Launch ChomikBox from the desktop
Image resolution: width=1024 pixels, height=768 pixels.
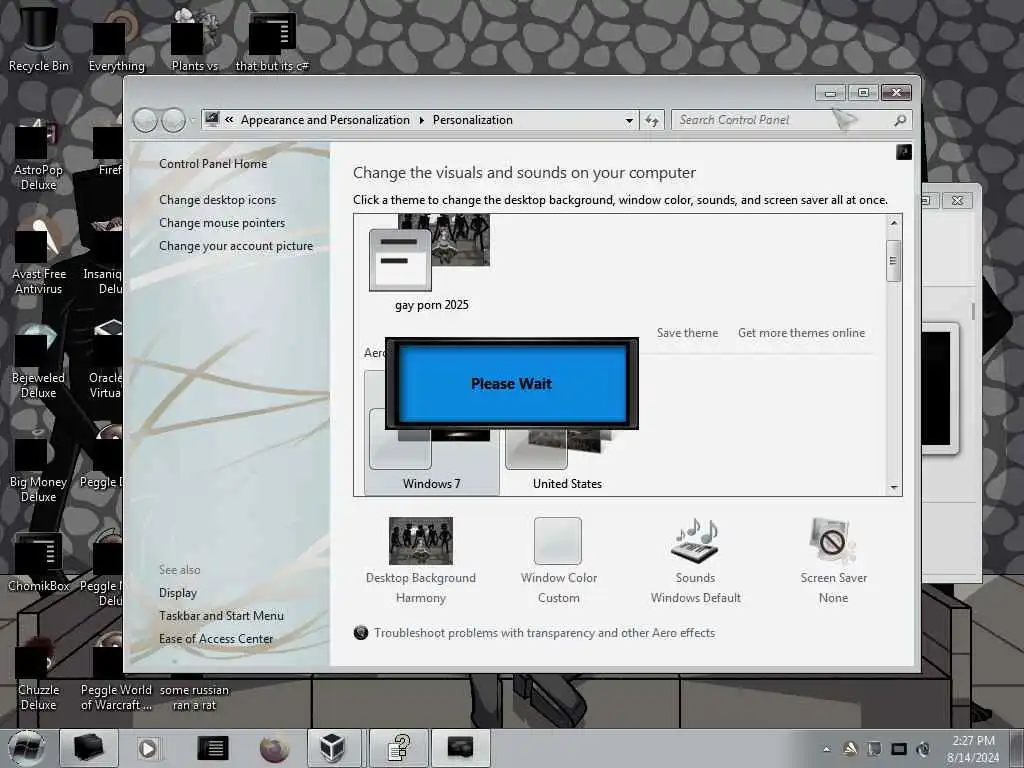pos(38,562)
